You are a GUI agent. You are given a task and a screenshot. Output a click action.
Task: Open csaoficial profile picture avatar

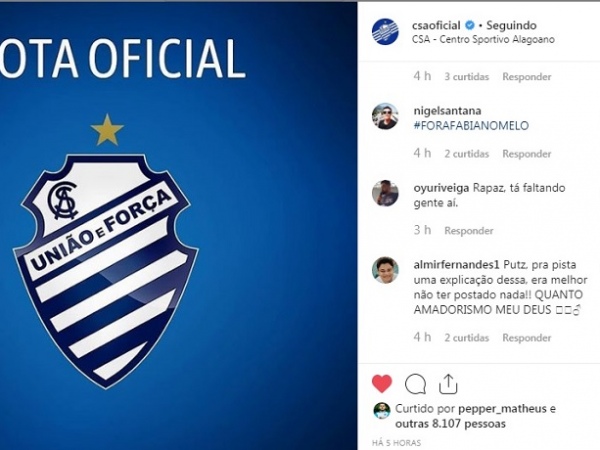[385, 32]
